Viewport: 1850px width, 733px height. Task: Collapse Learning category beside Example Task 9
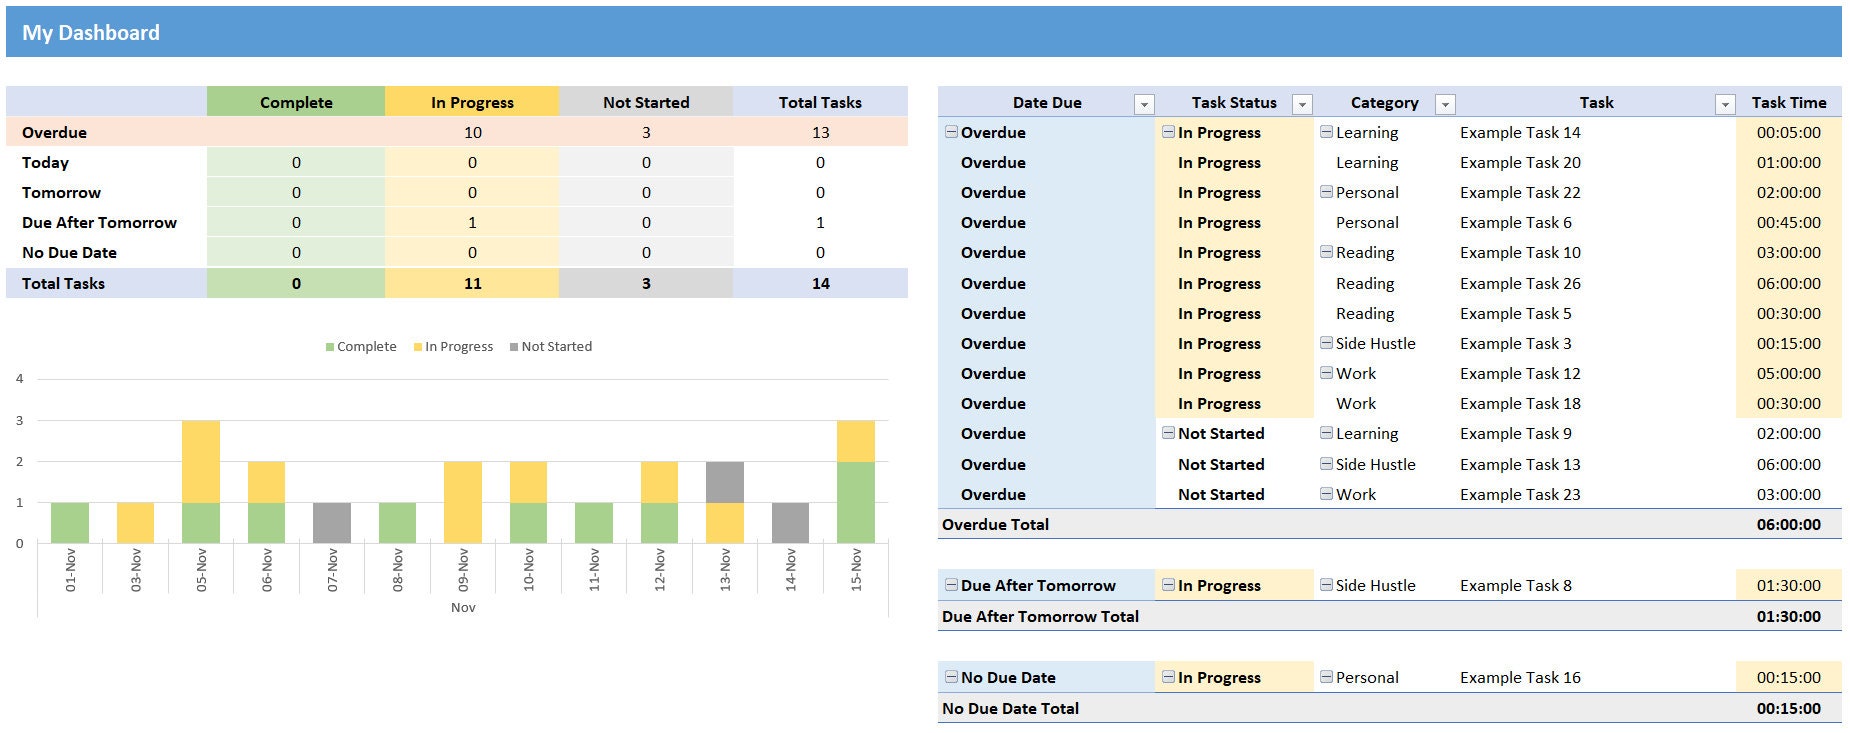pos(1326,432)
